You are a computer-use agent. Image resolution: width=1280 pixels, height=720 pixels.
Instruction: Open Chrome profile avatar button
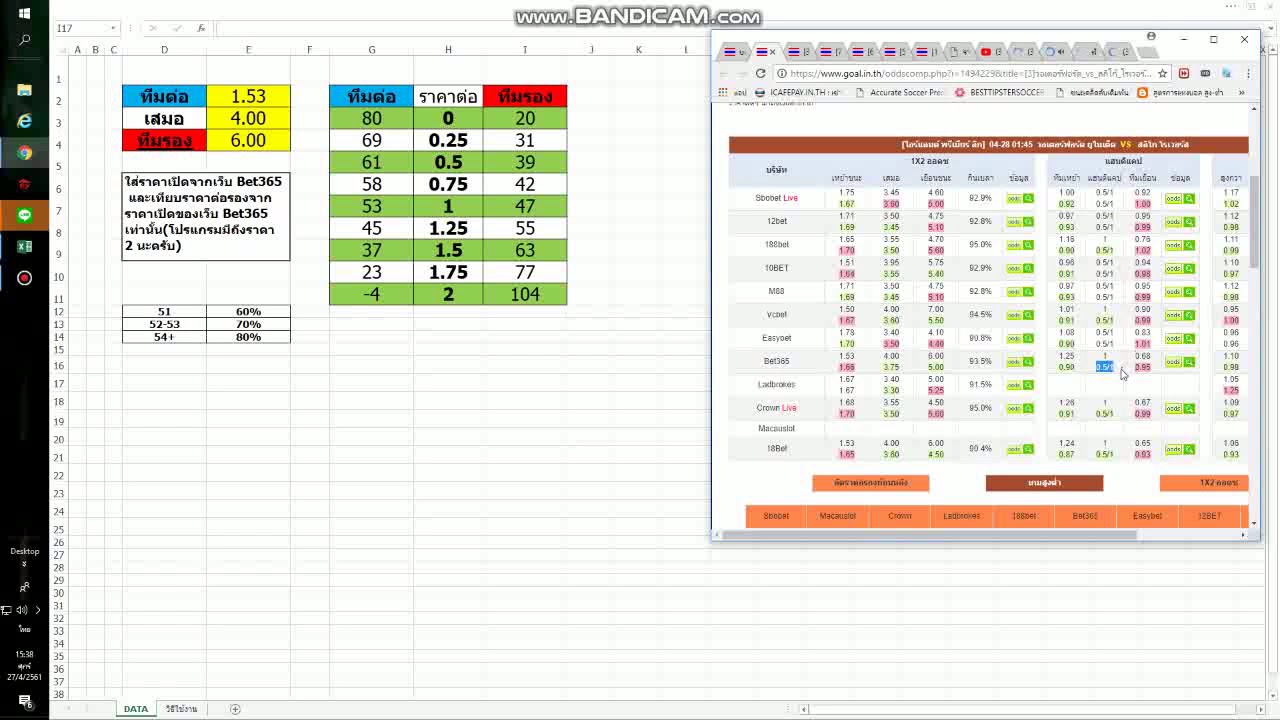click(1151, 37)
